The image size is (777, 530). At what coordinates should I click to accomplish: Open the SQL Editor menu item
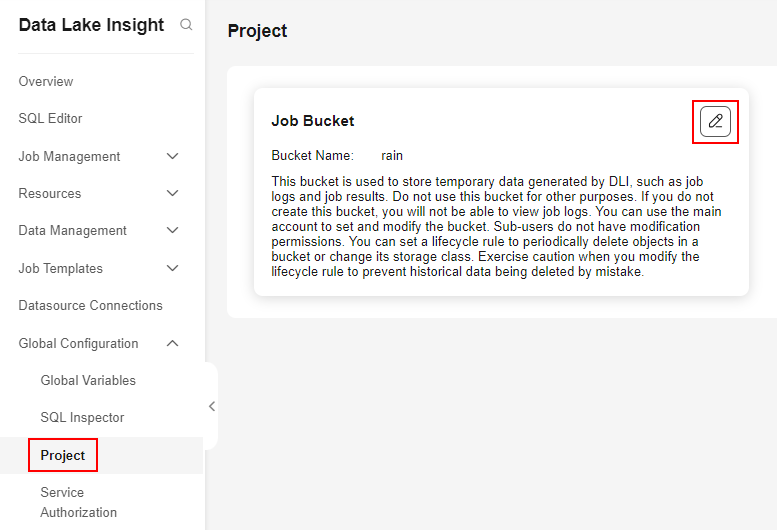point(50,118)
